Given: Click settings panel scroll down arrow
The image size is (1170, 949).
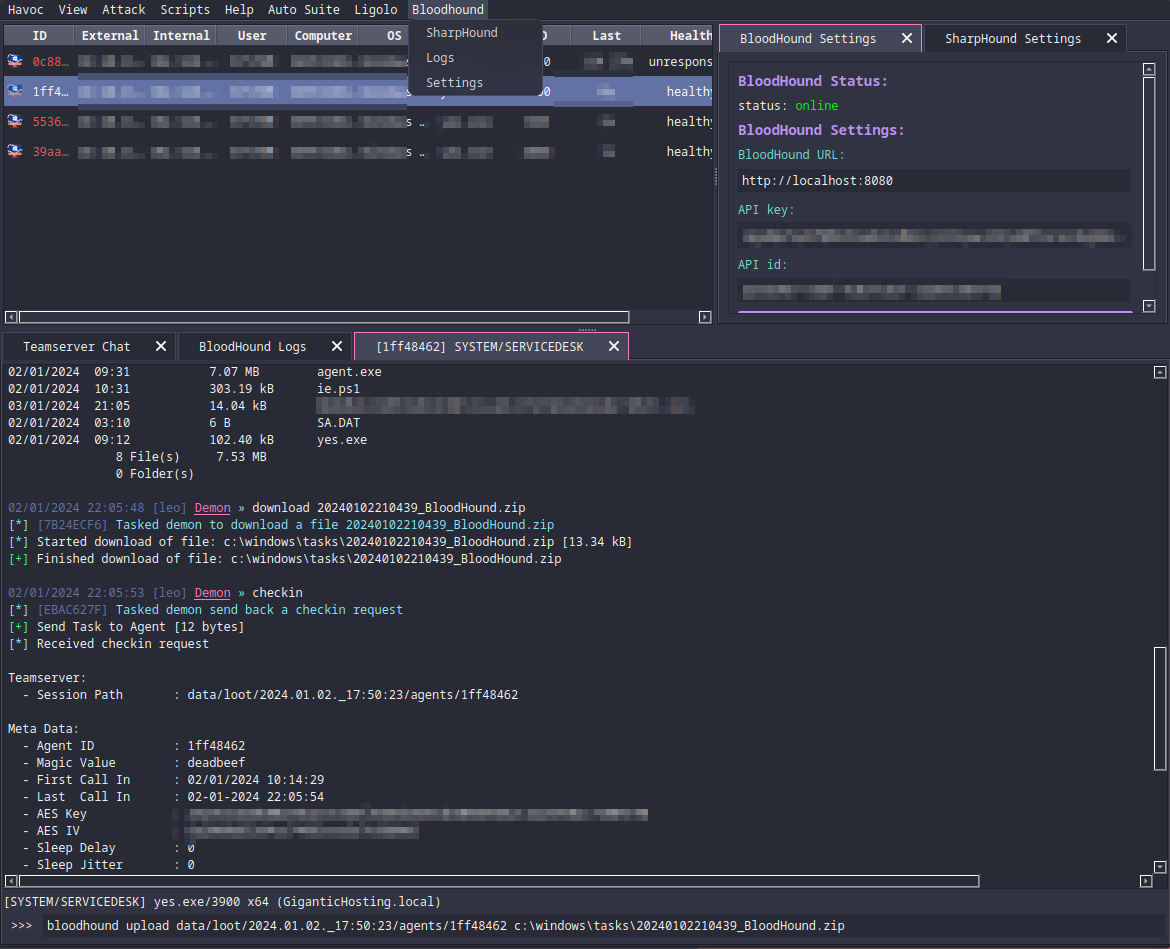Looking at the screenshot, I should pos(1149,306).
